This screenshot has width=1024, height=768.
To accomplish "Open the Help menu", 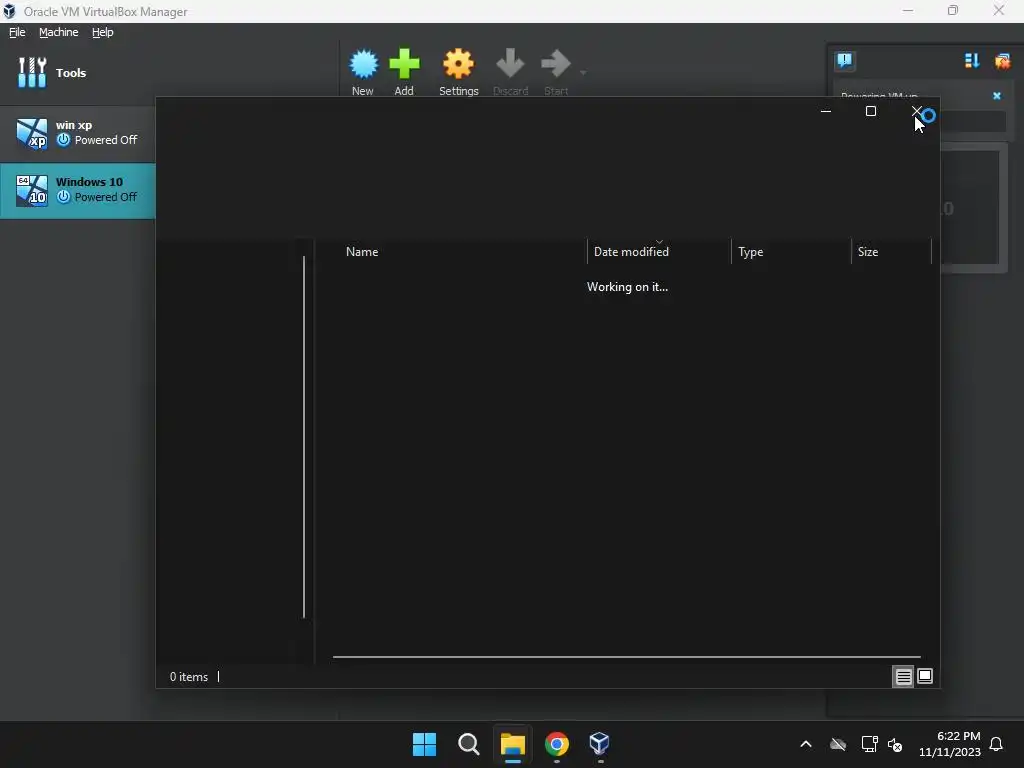I will pos(103,32).
